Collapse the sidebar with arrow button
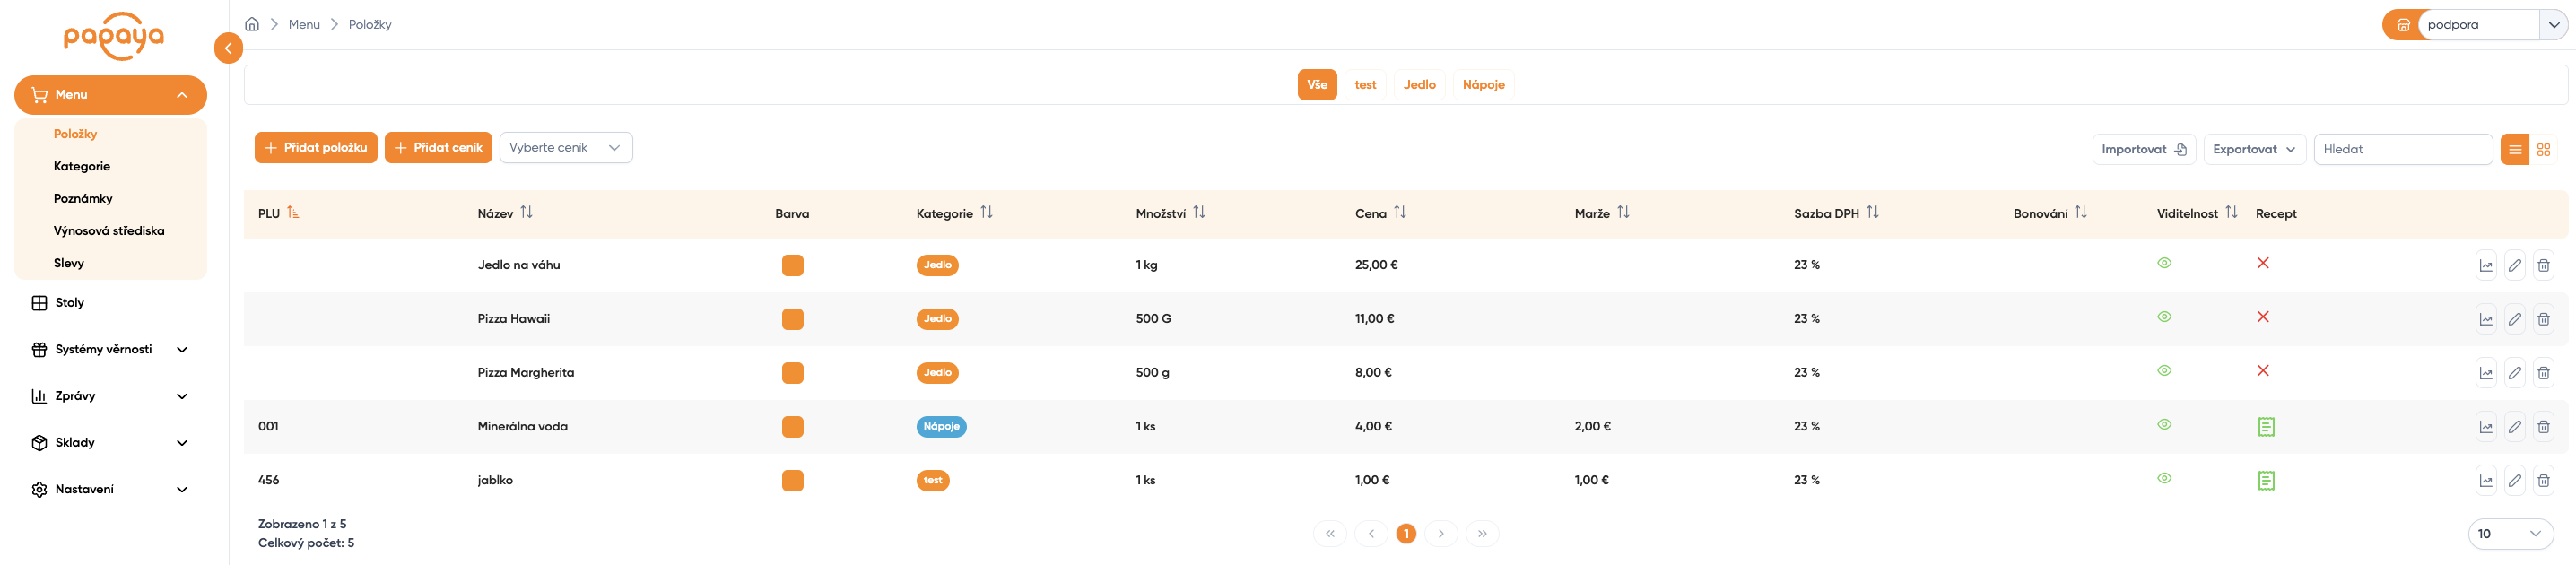 [228, 48]
